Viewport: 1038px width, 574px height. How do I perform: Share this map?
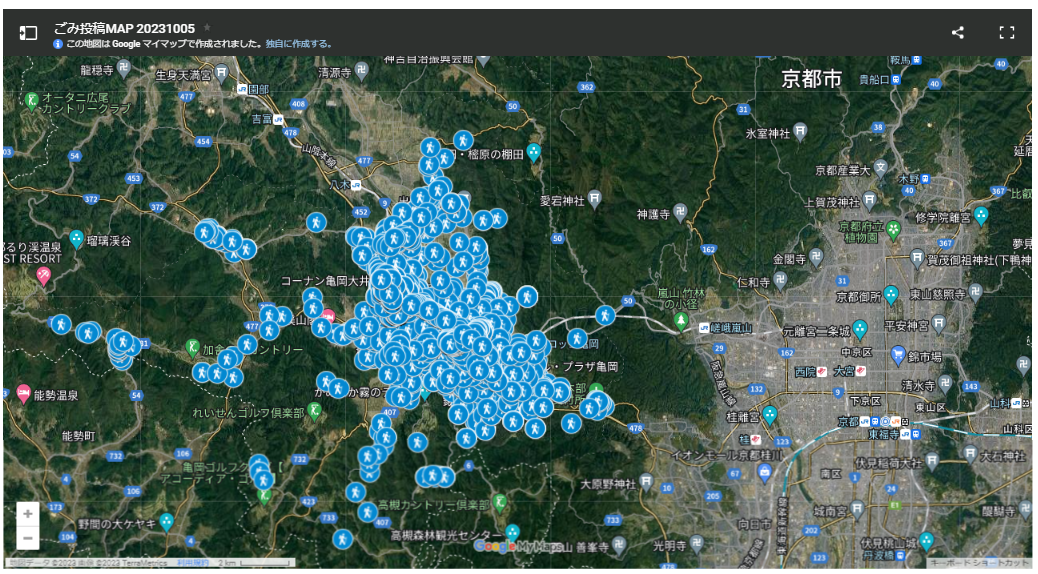(x=957, y=32)
